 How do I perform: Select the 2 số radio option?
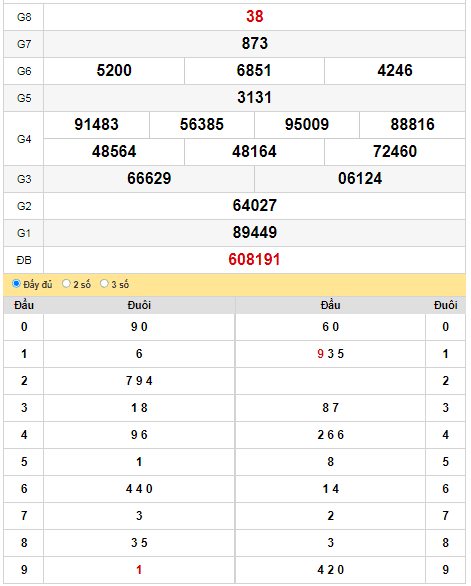click(x=66, y=284)
